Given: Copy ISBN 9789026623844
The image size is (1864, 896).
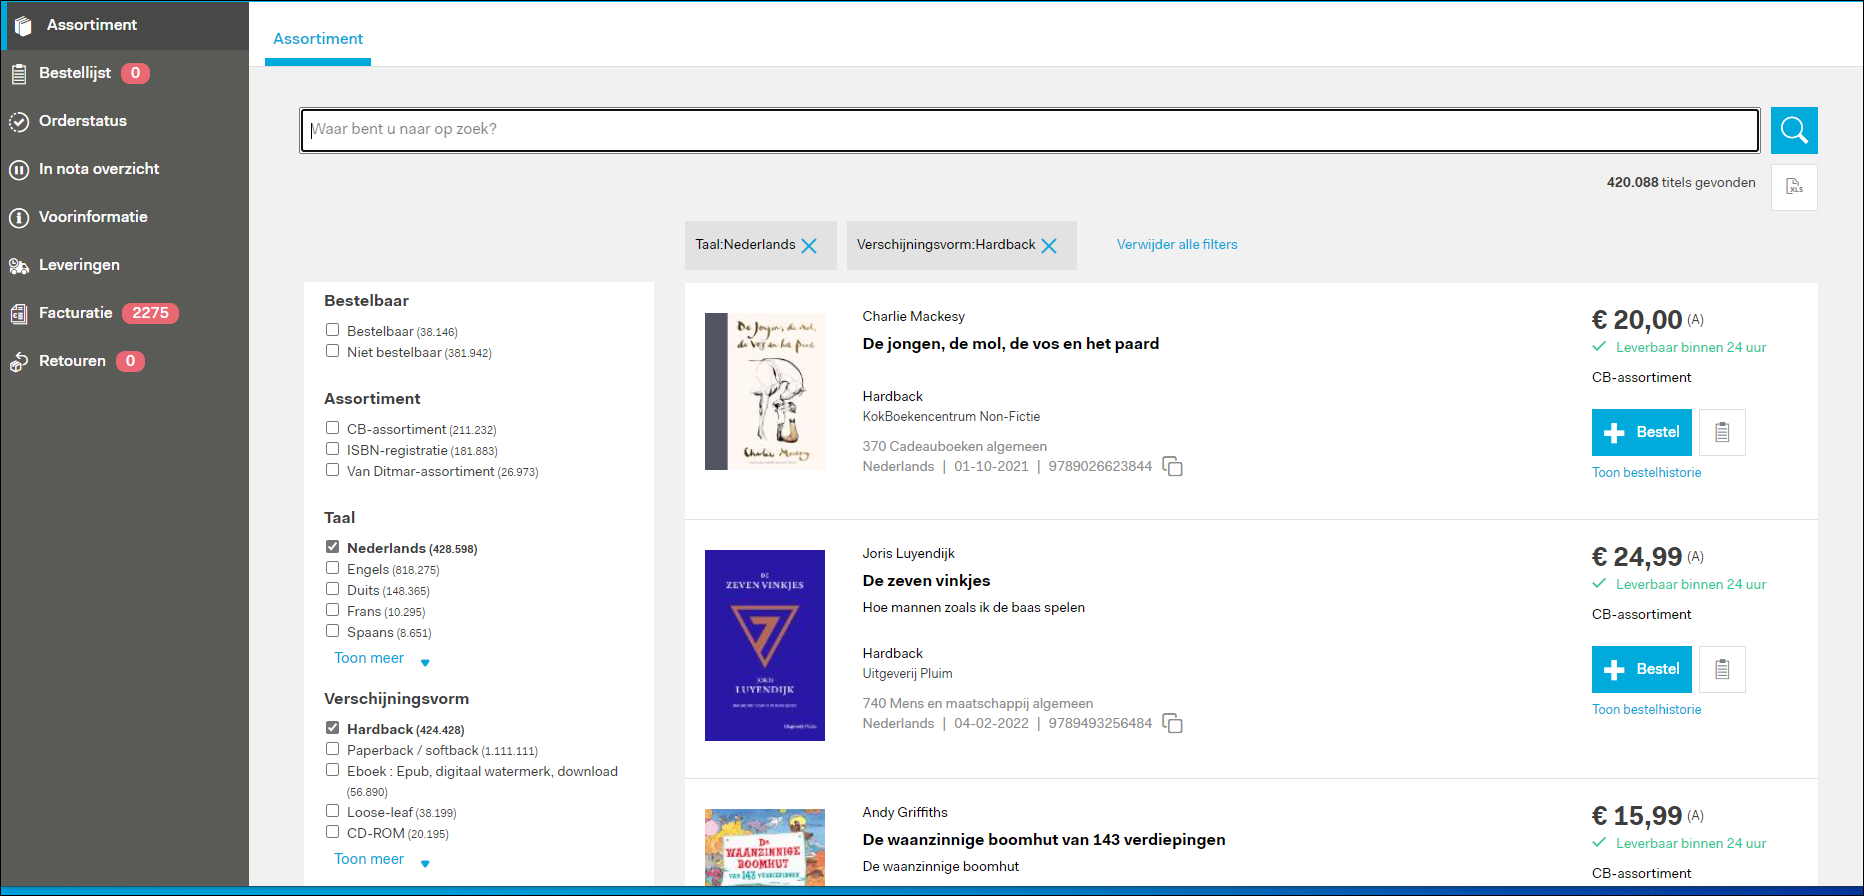Looking at the screenshot, I should click(1173, 467).
